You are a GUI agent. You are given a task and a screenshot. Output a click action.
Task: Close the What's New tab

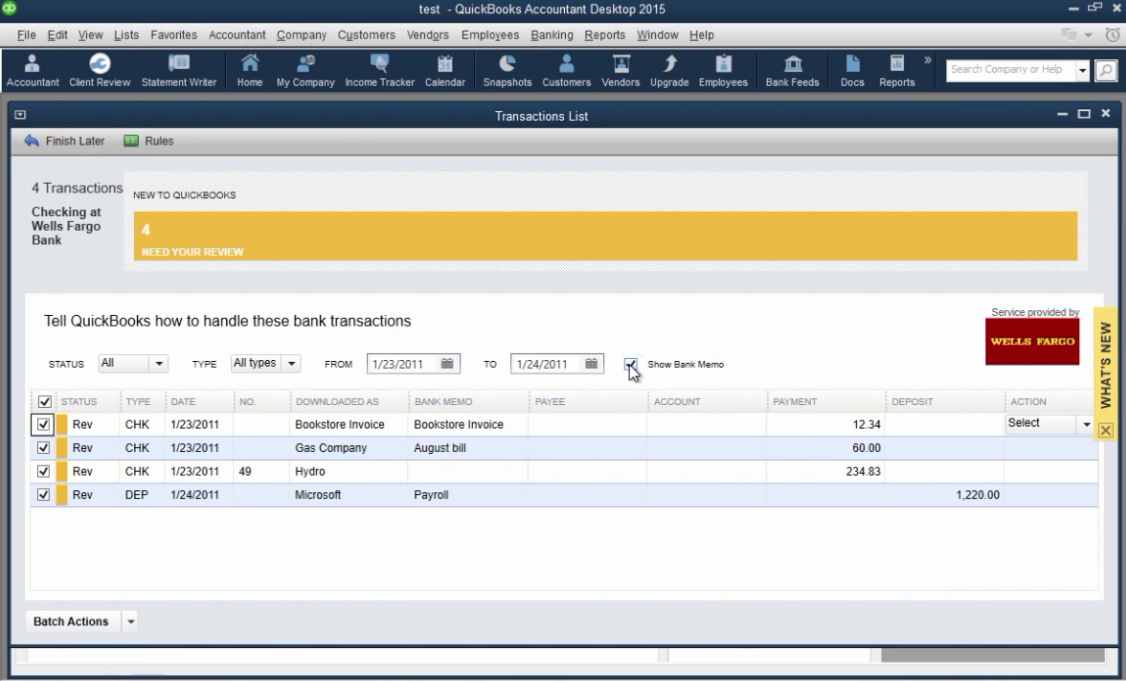pos(1105,430)
